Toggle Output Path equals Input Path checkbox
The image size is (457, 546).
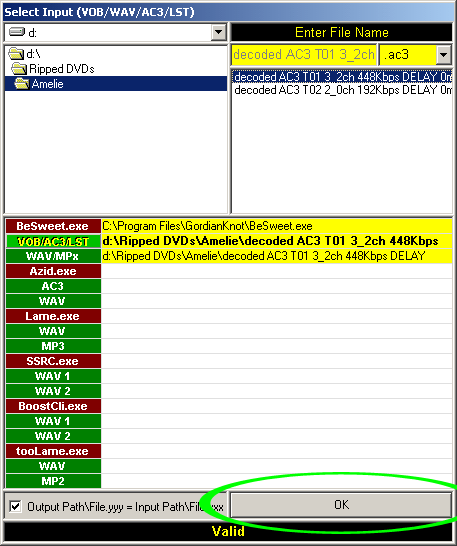(15, 506)
